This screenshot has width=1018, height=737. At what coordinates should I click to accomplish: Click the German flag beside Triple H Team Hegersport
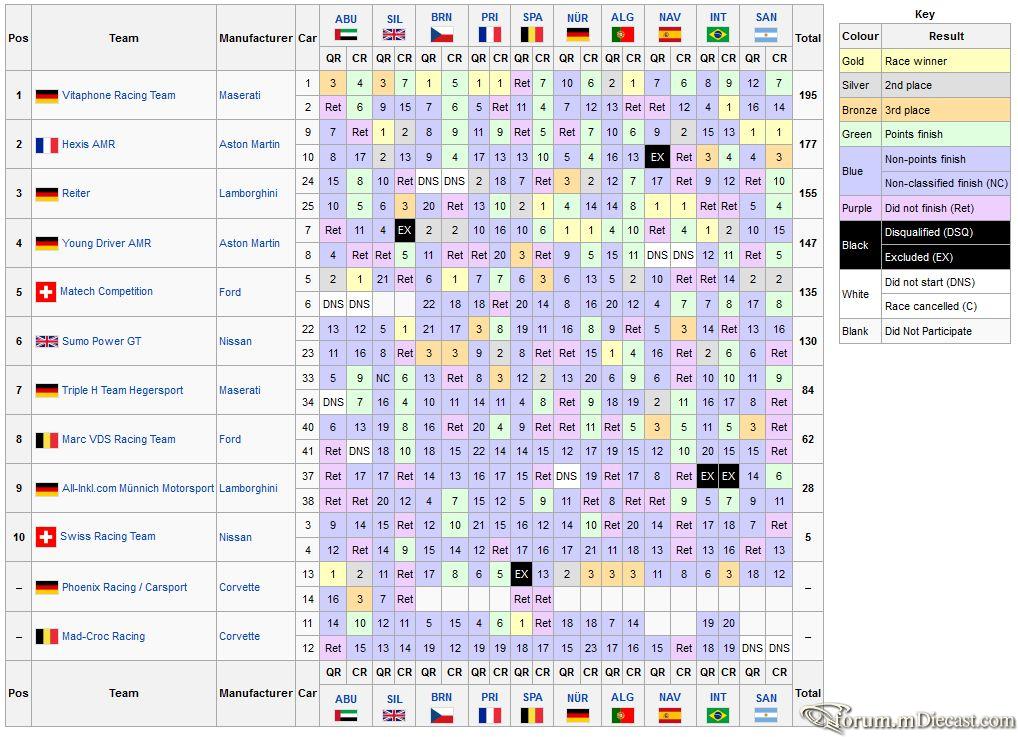click(x=47, y=390)
